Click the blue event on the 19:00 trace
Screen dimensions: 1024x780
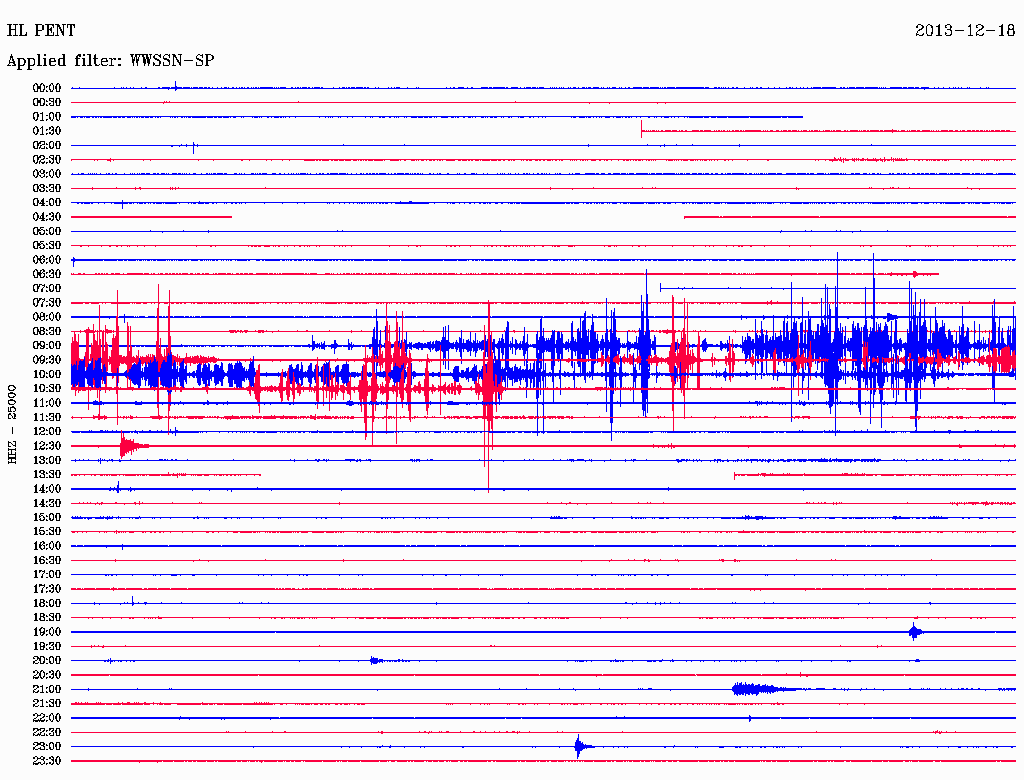pos(916,632)
